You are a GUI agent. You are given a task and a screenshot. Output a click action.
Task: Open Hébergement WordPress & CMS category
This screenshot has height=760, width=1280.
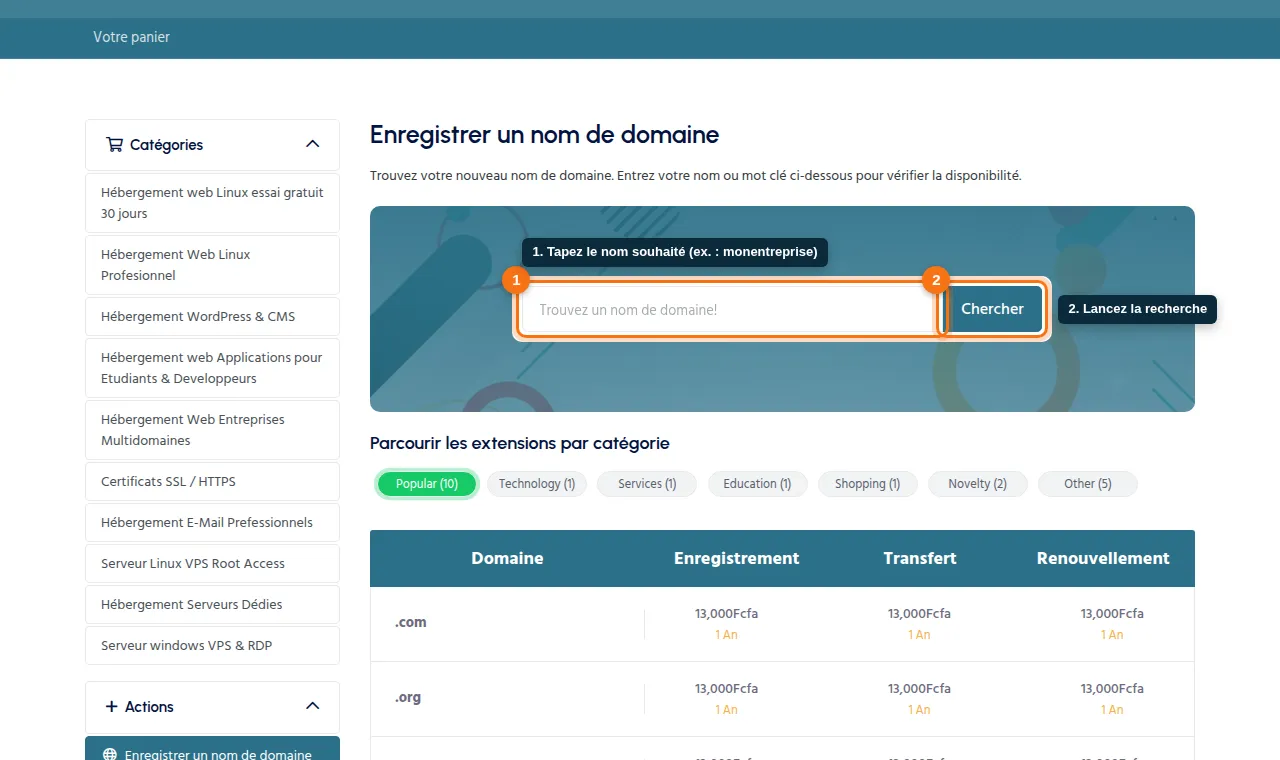pyautogui.click(x=212, y=316)
